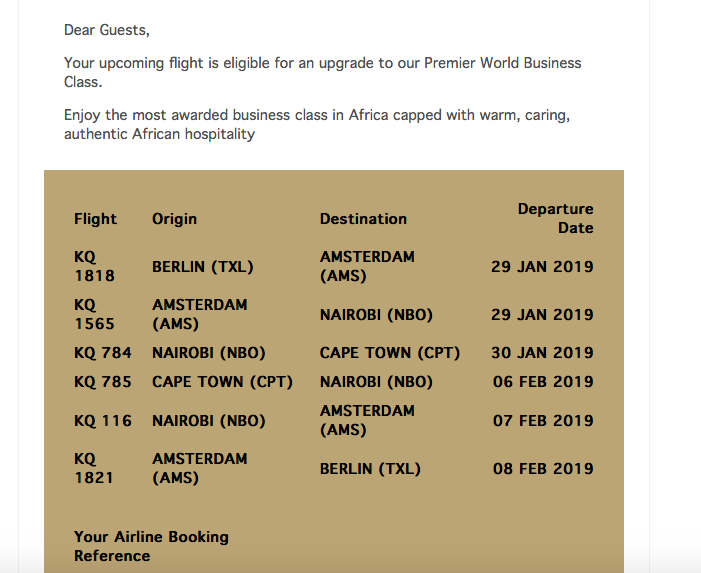Click the Departure Date column header
Image resolution: width=701 pixels, height=573 pixels.
[555, 218]
